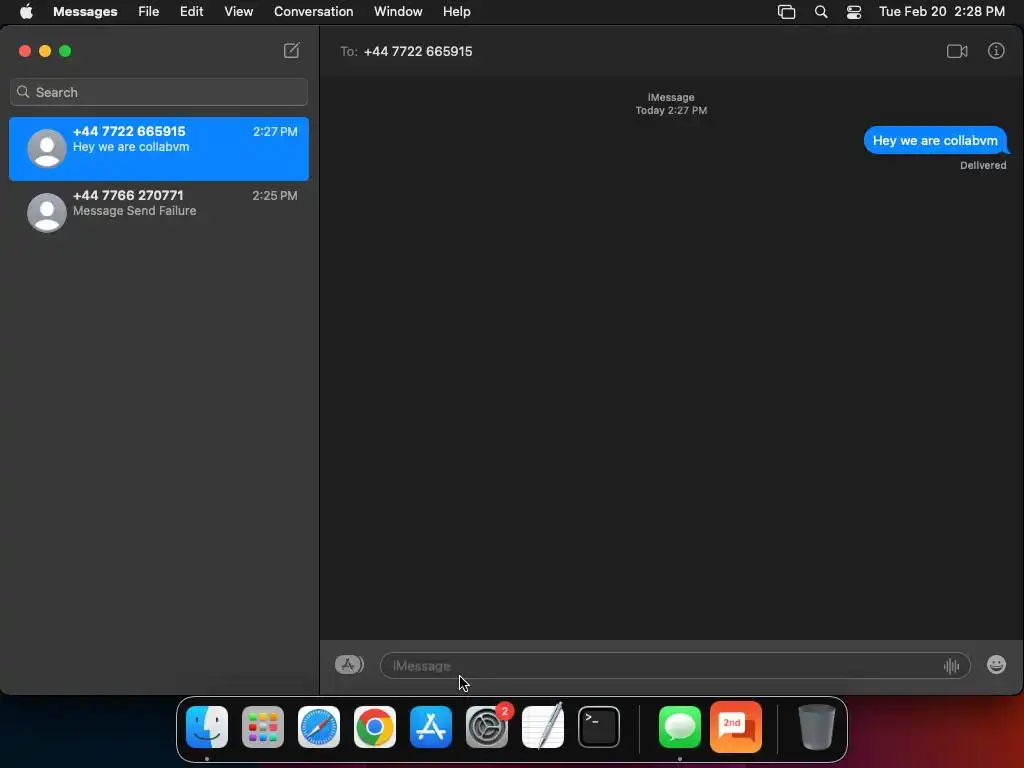Open the Conversation menu
Image resolution: width=1024 pixels, height=768 pixels.
313,12
